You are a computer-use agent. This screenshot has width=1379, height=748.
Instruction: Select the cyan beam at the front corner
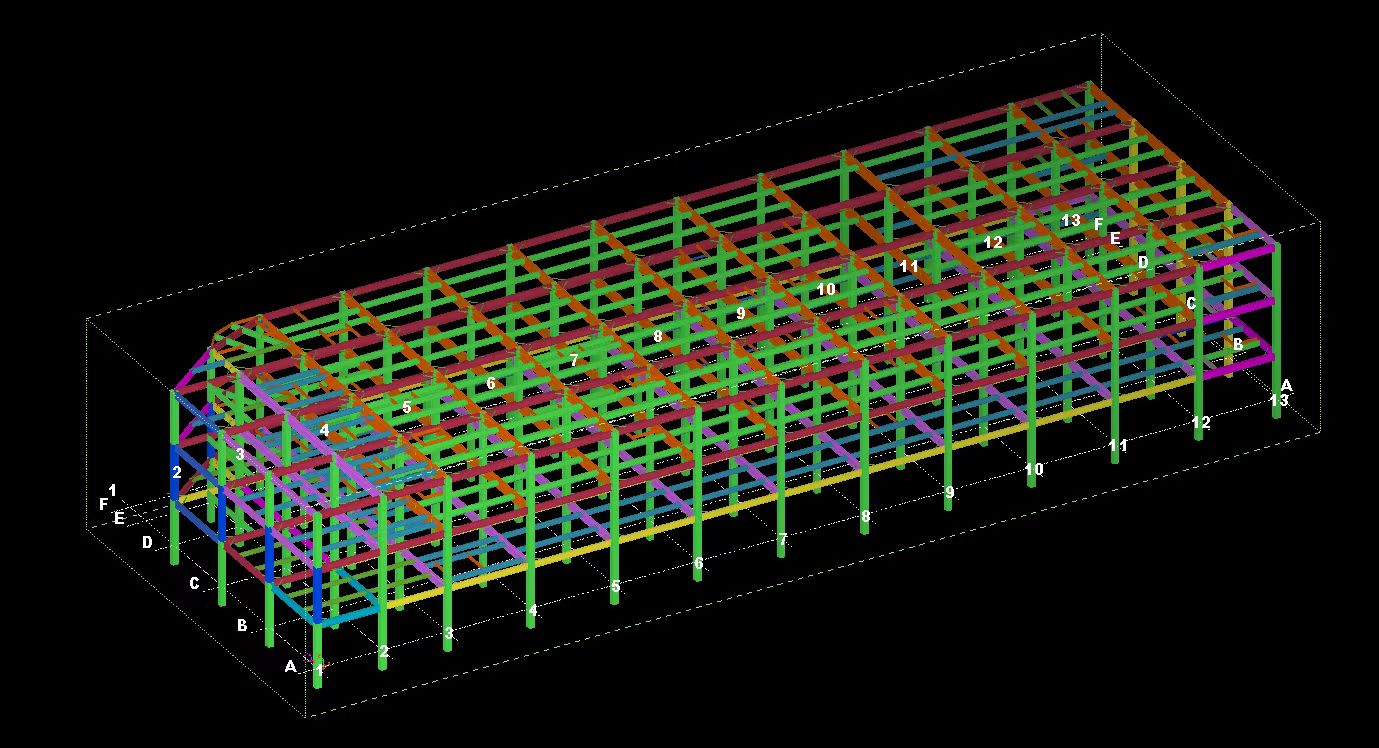point(350,616)
